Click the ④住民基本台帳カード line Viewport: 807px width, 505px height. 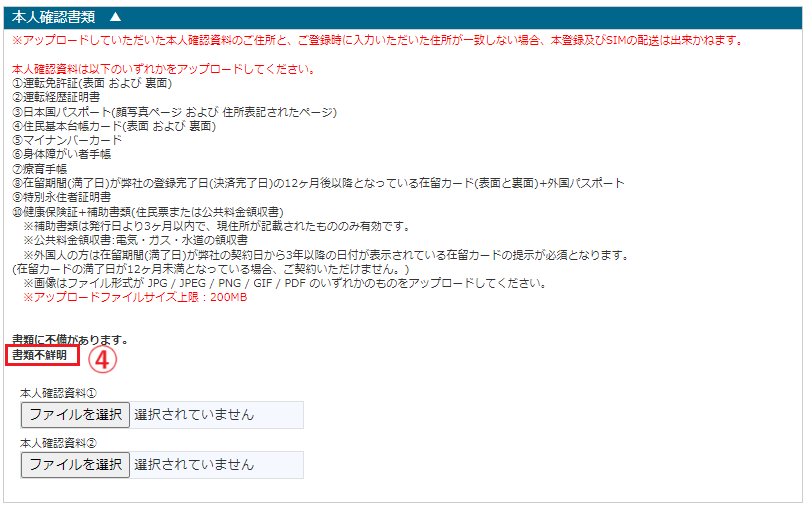114,126
